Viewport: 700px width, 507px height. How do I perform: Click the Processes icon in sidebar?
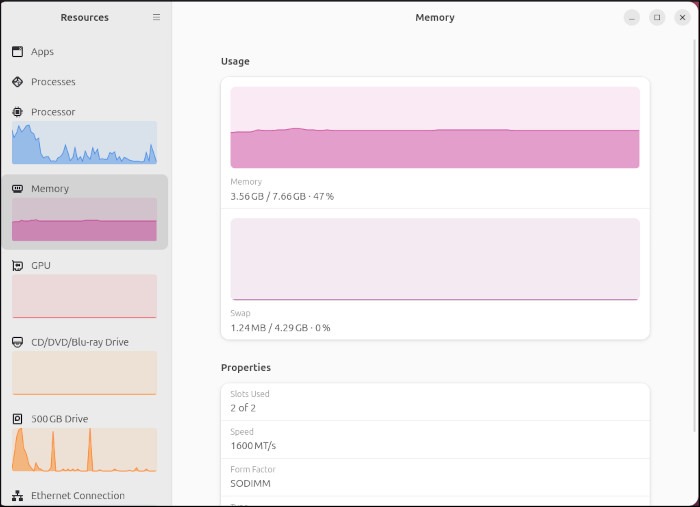pyautogui.click(x=18, y=82)
